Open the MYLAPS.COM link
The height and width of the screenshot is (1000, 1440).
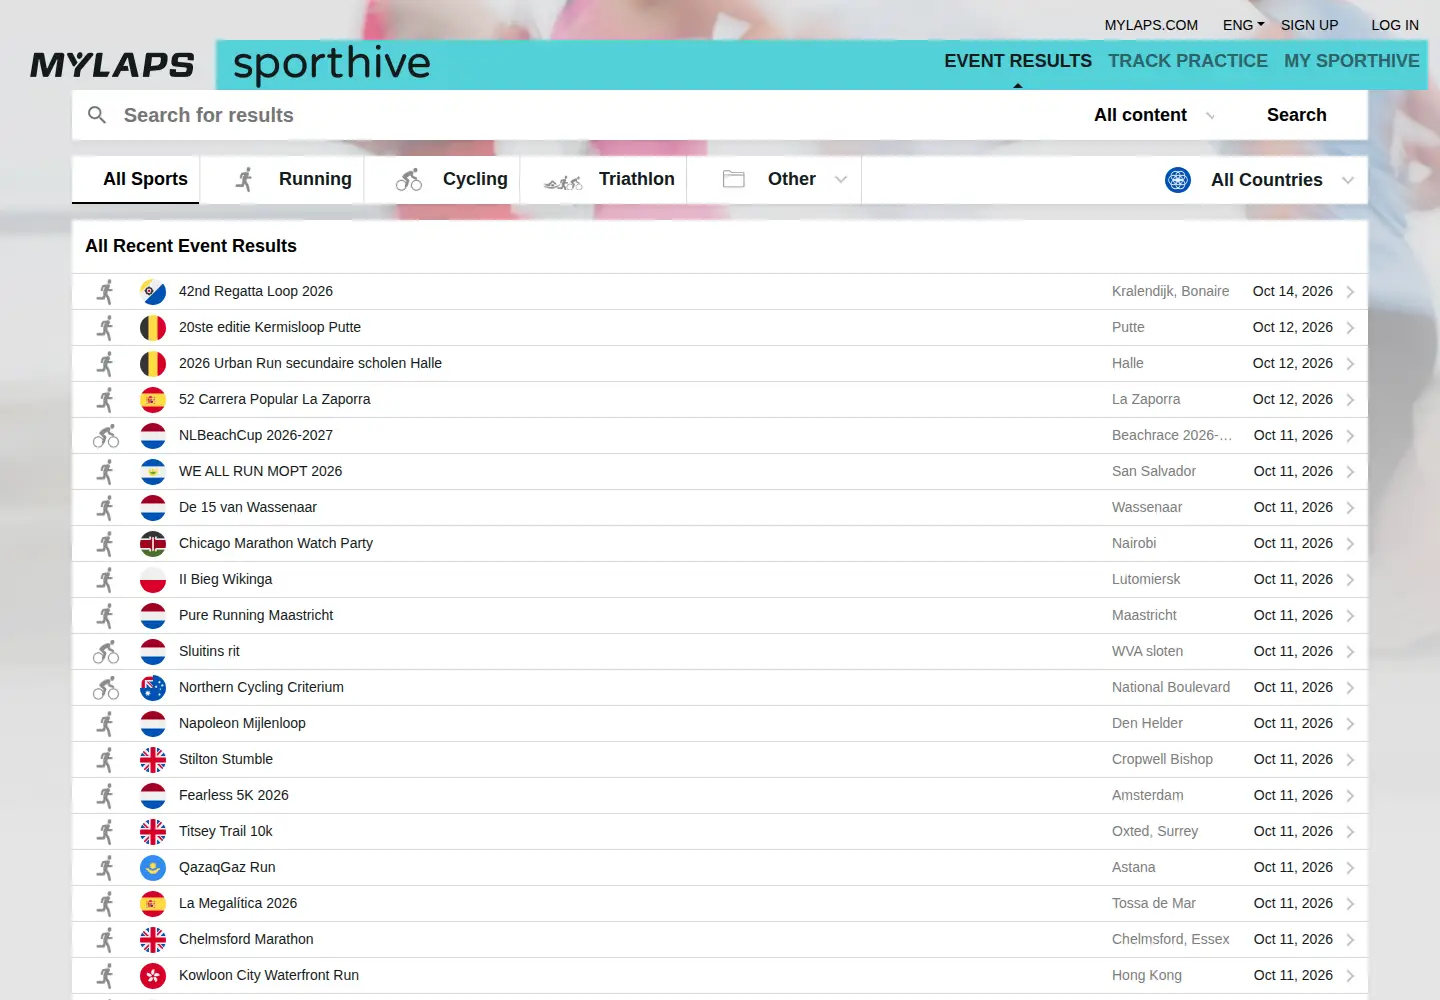1151,25
